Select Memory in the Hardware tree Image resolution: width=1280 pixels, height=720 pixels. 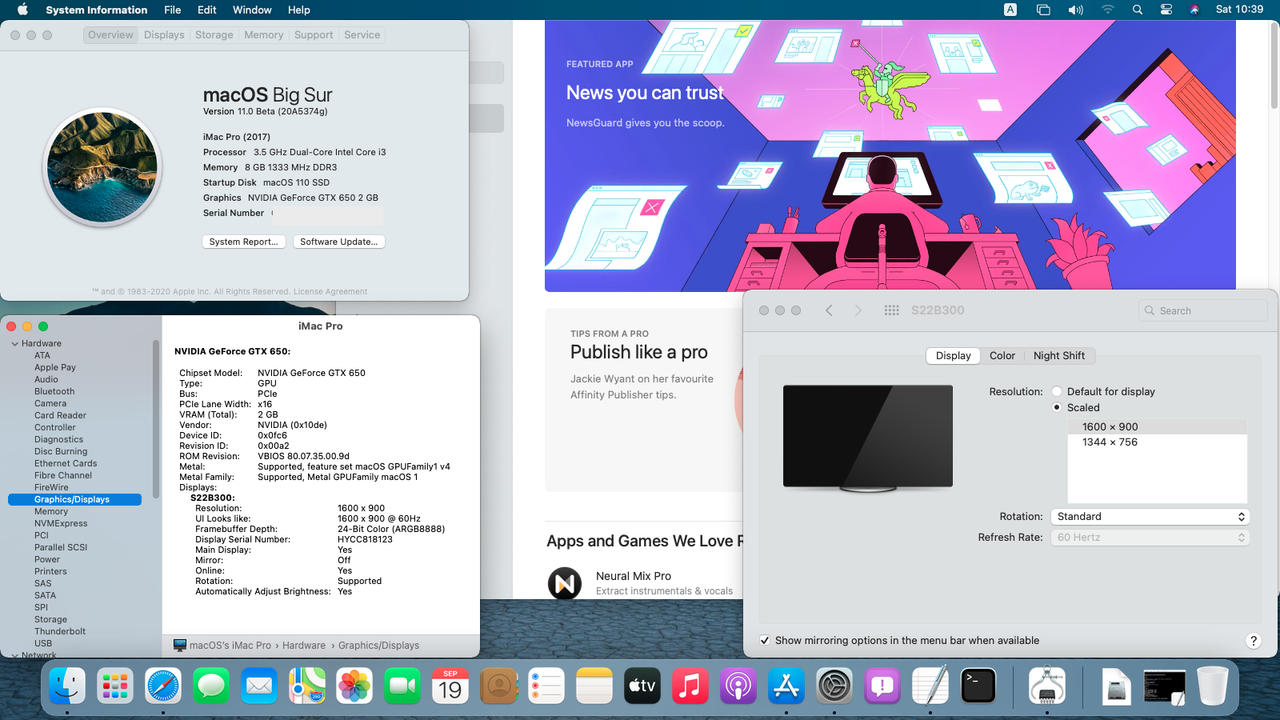click(x=51, y=511)
